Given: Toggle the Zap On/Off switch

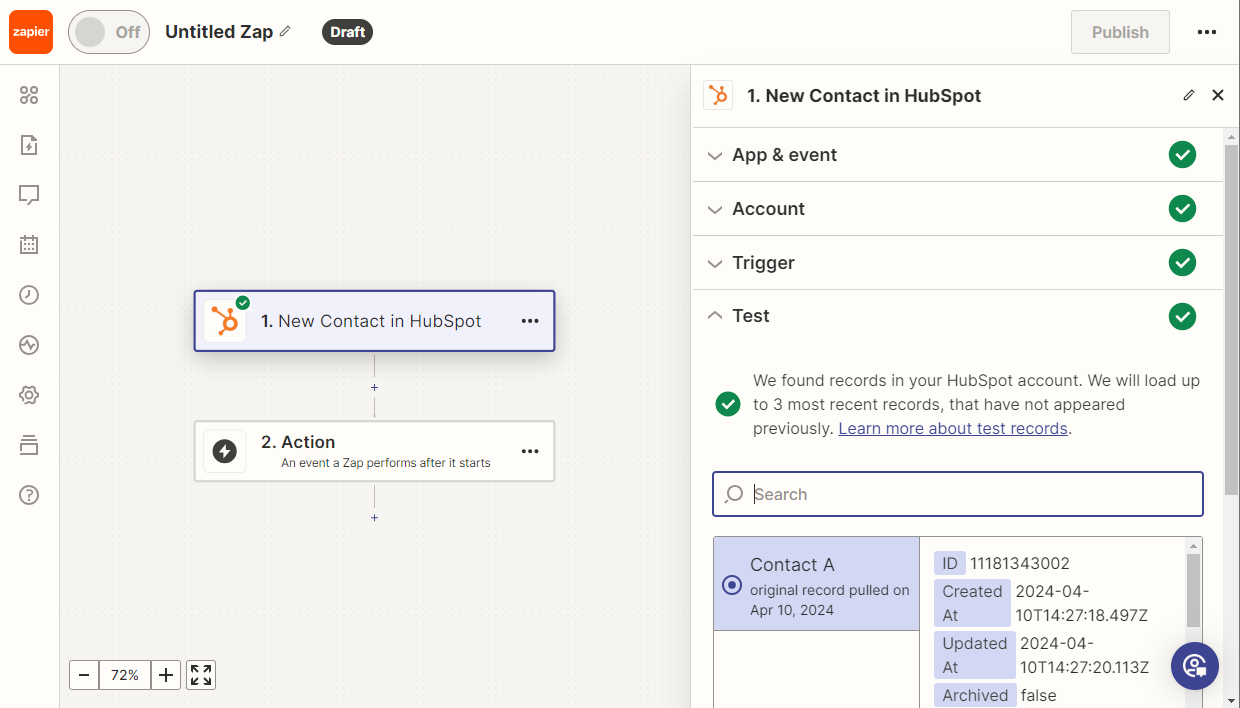Looking at the screenshot, I should tap(108, 32).
